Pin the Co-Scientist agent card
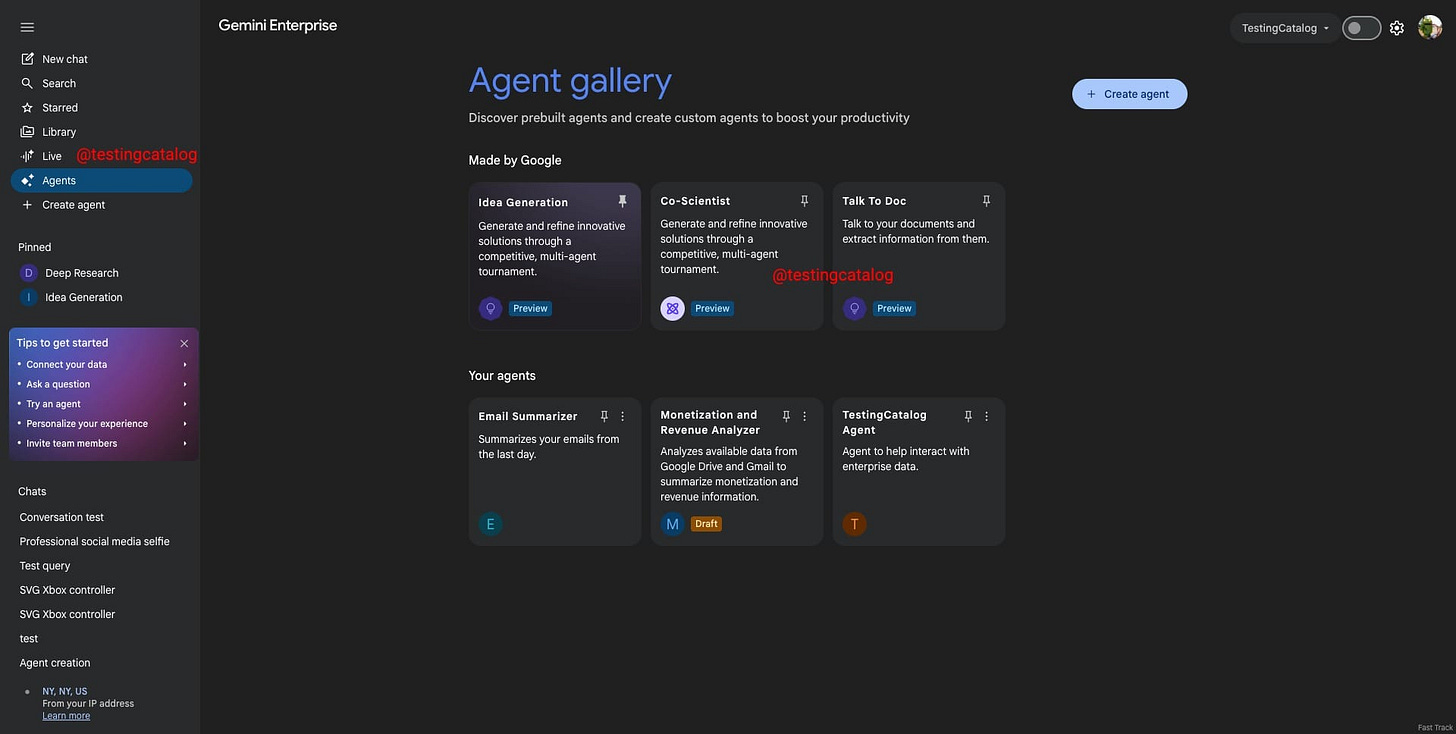The width and height of the screenshot is (1456, 734). click(x=804, y=201)
